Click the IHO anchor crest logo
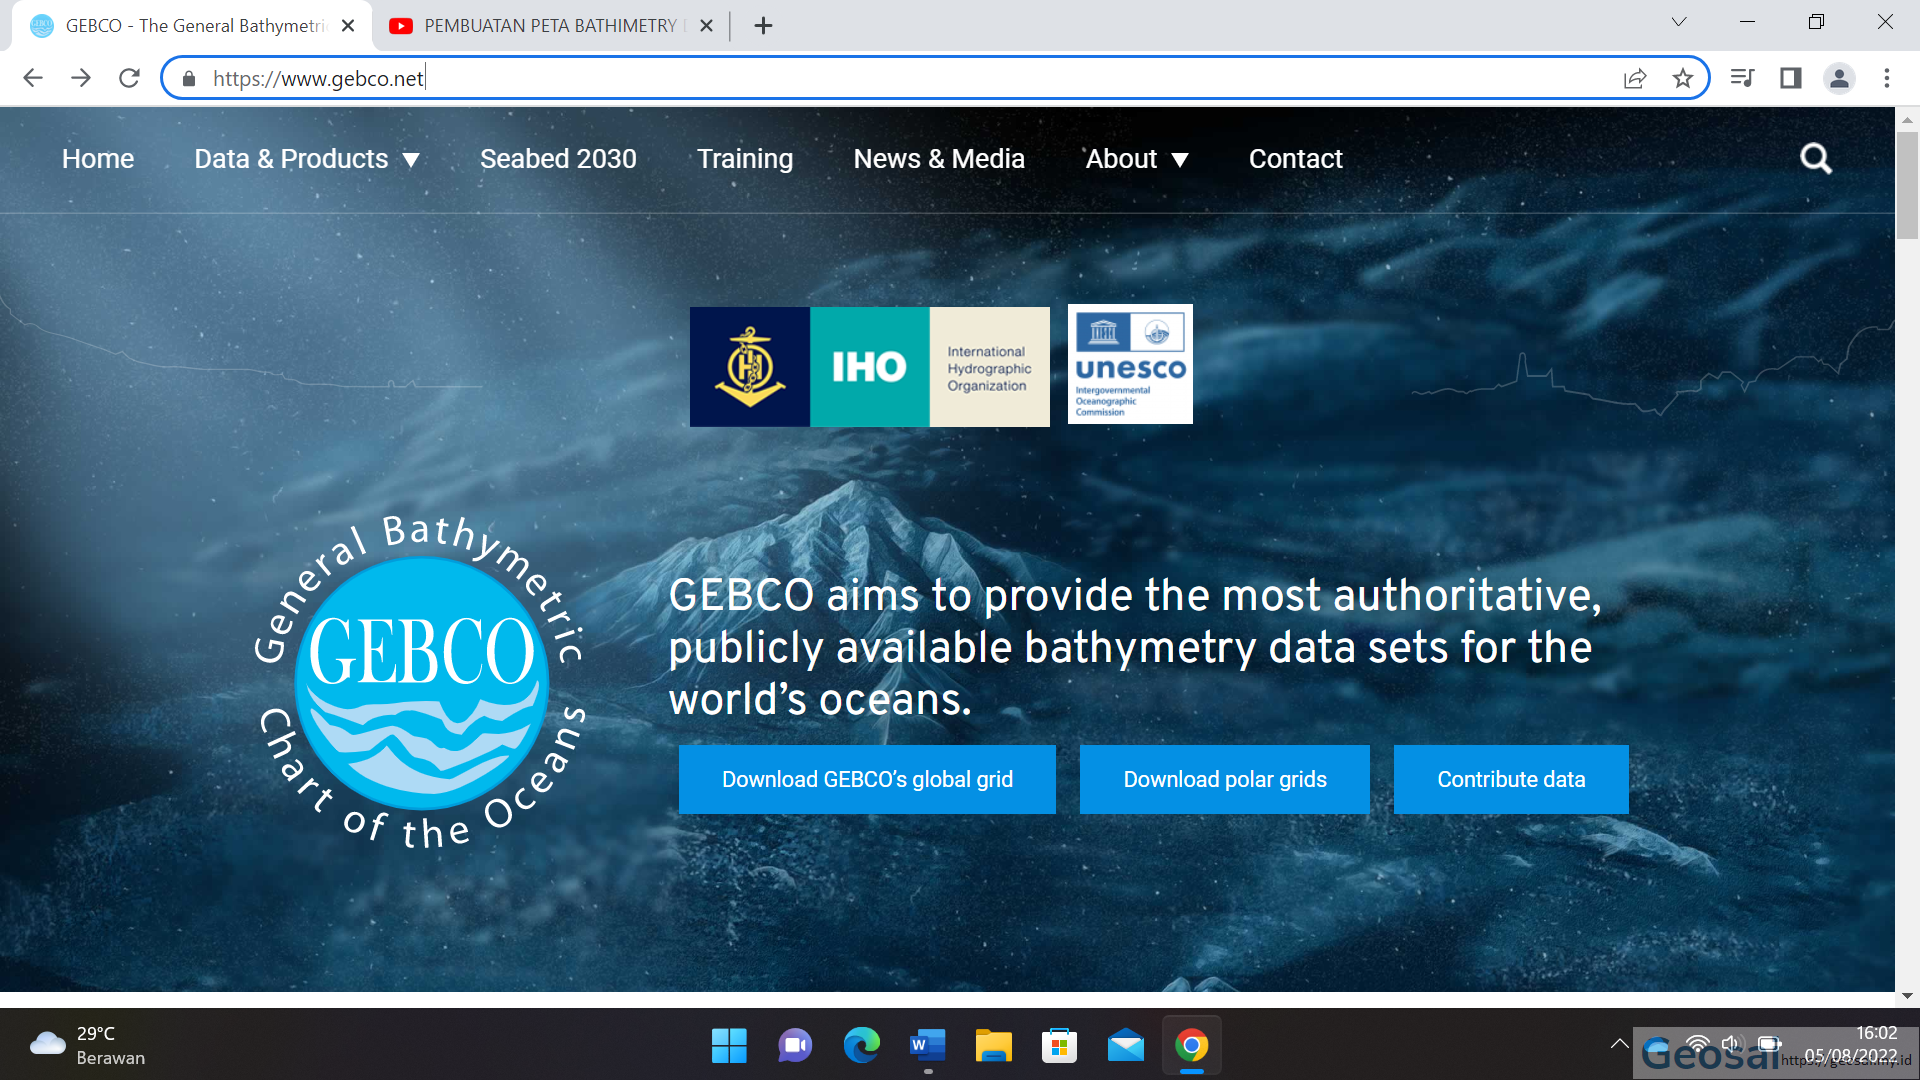The image size is (1920, 1080). 750,367
